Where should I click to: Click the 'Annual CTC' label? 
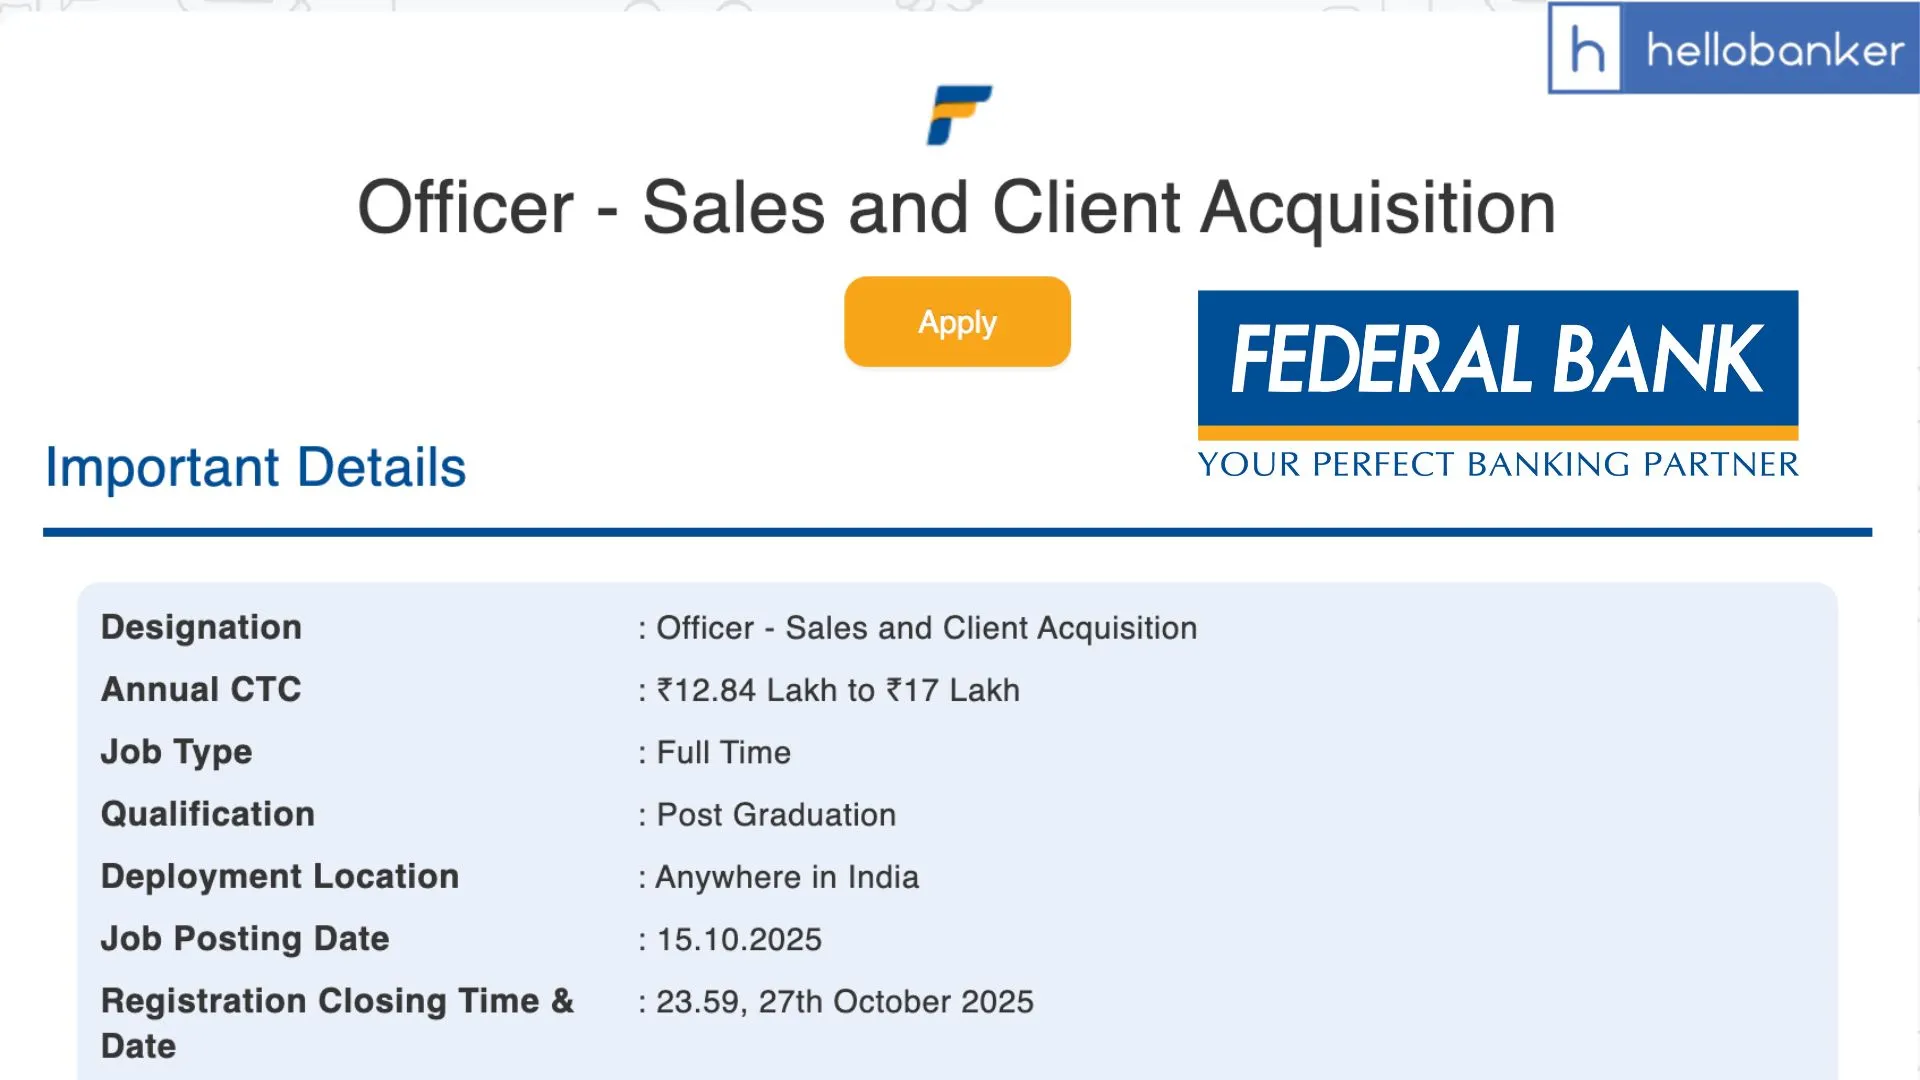201,689
